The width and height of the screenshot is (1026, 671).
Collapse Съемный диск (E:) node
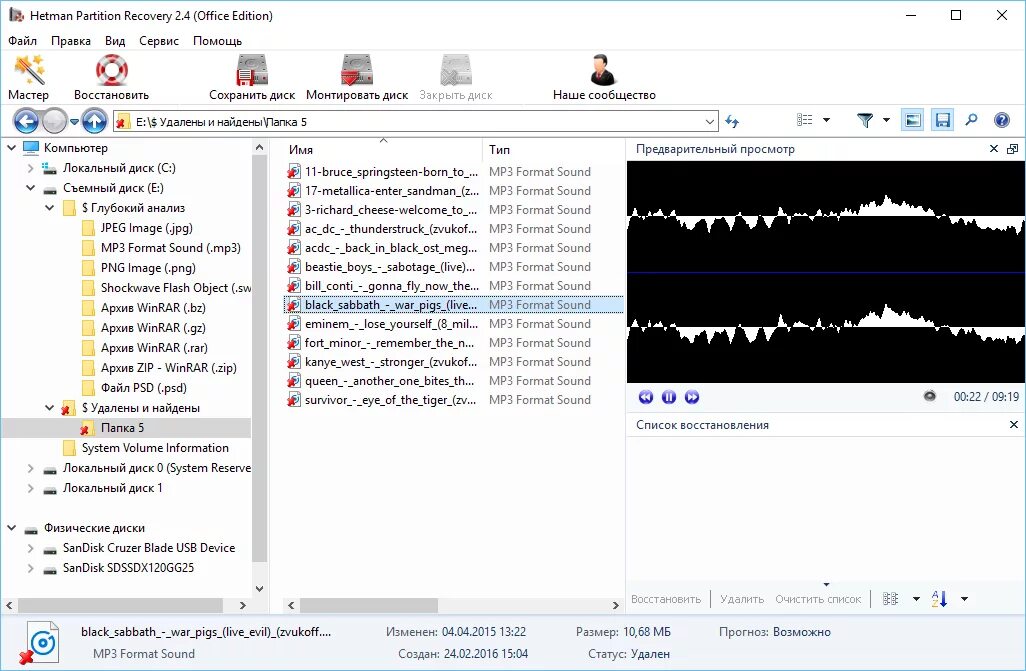[30, 188]
